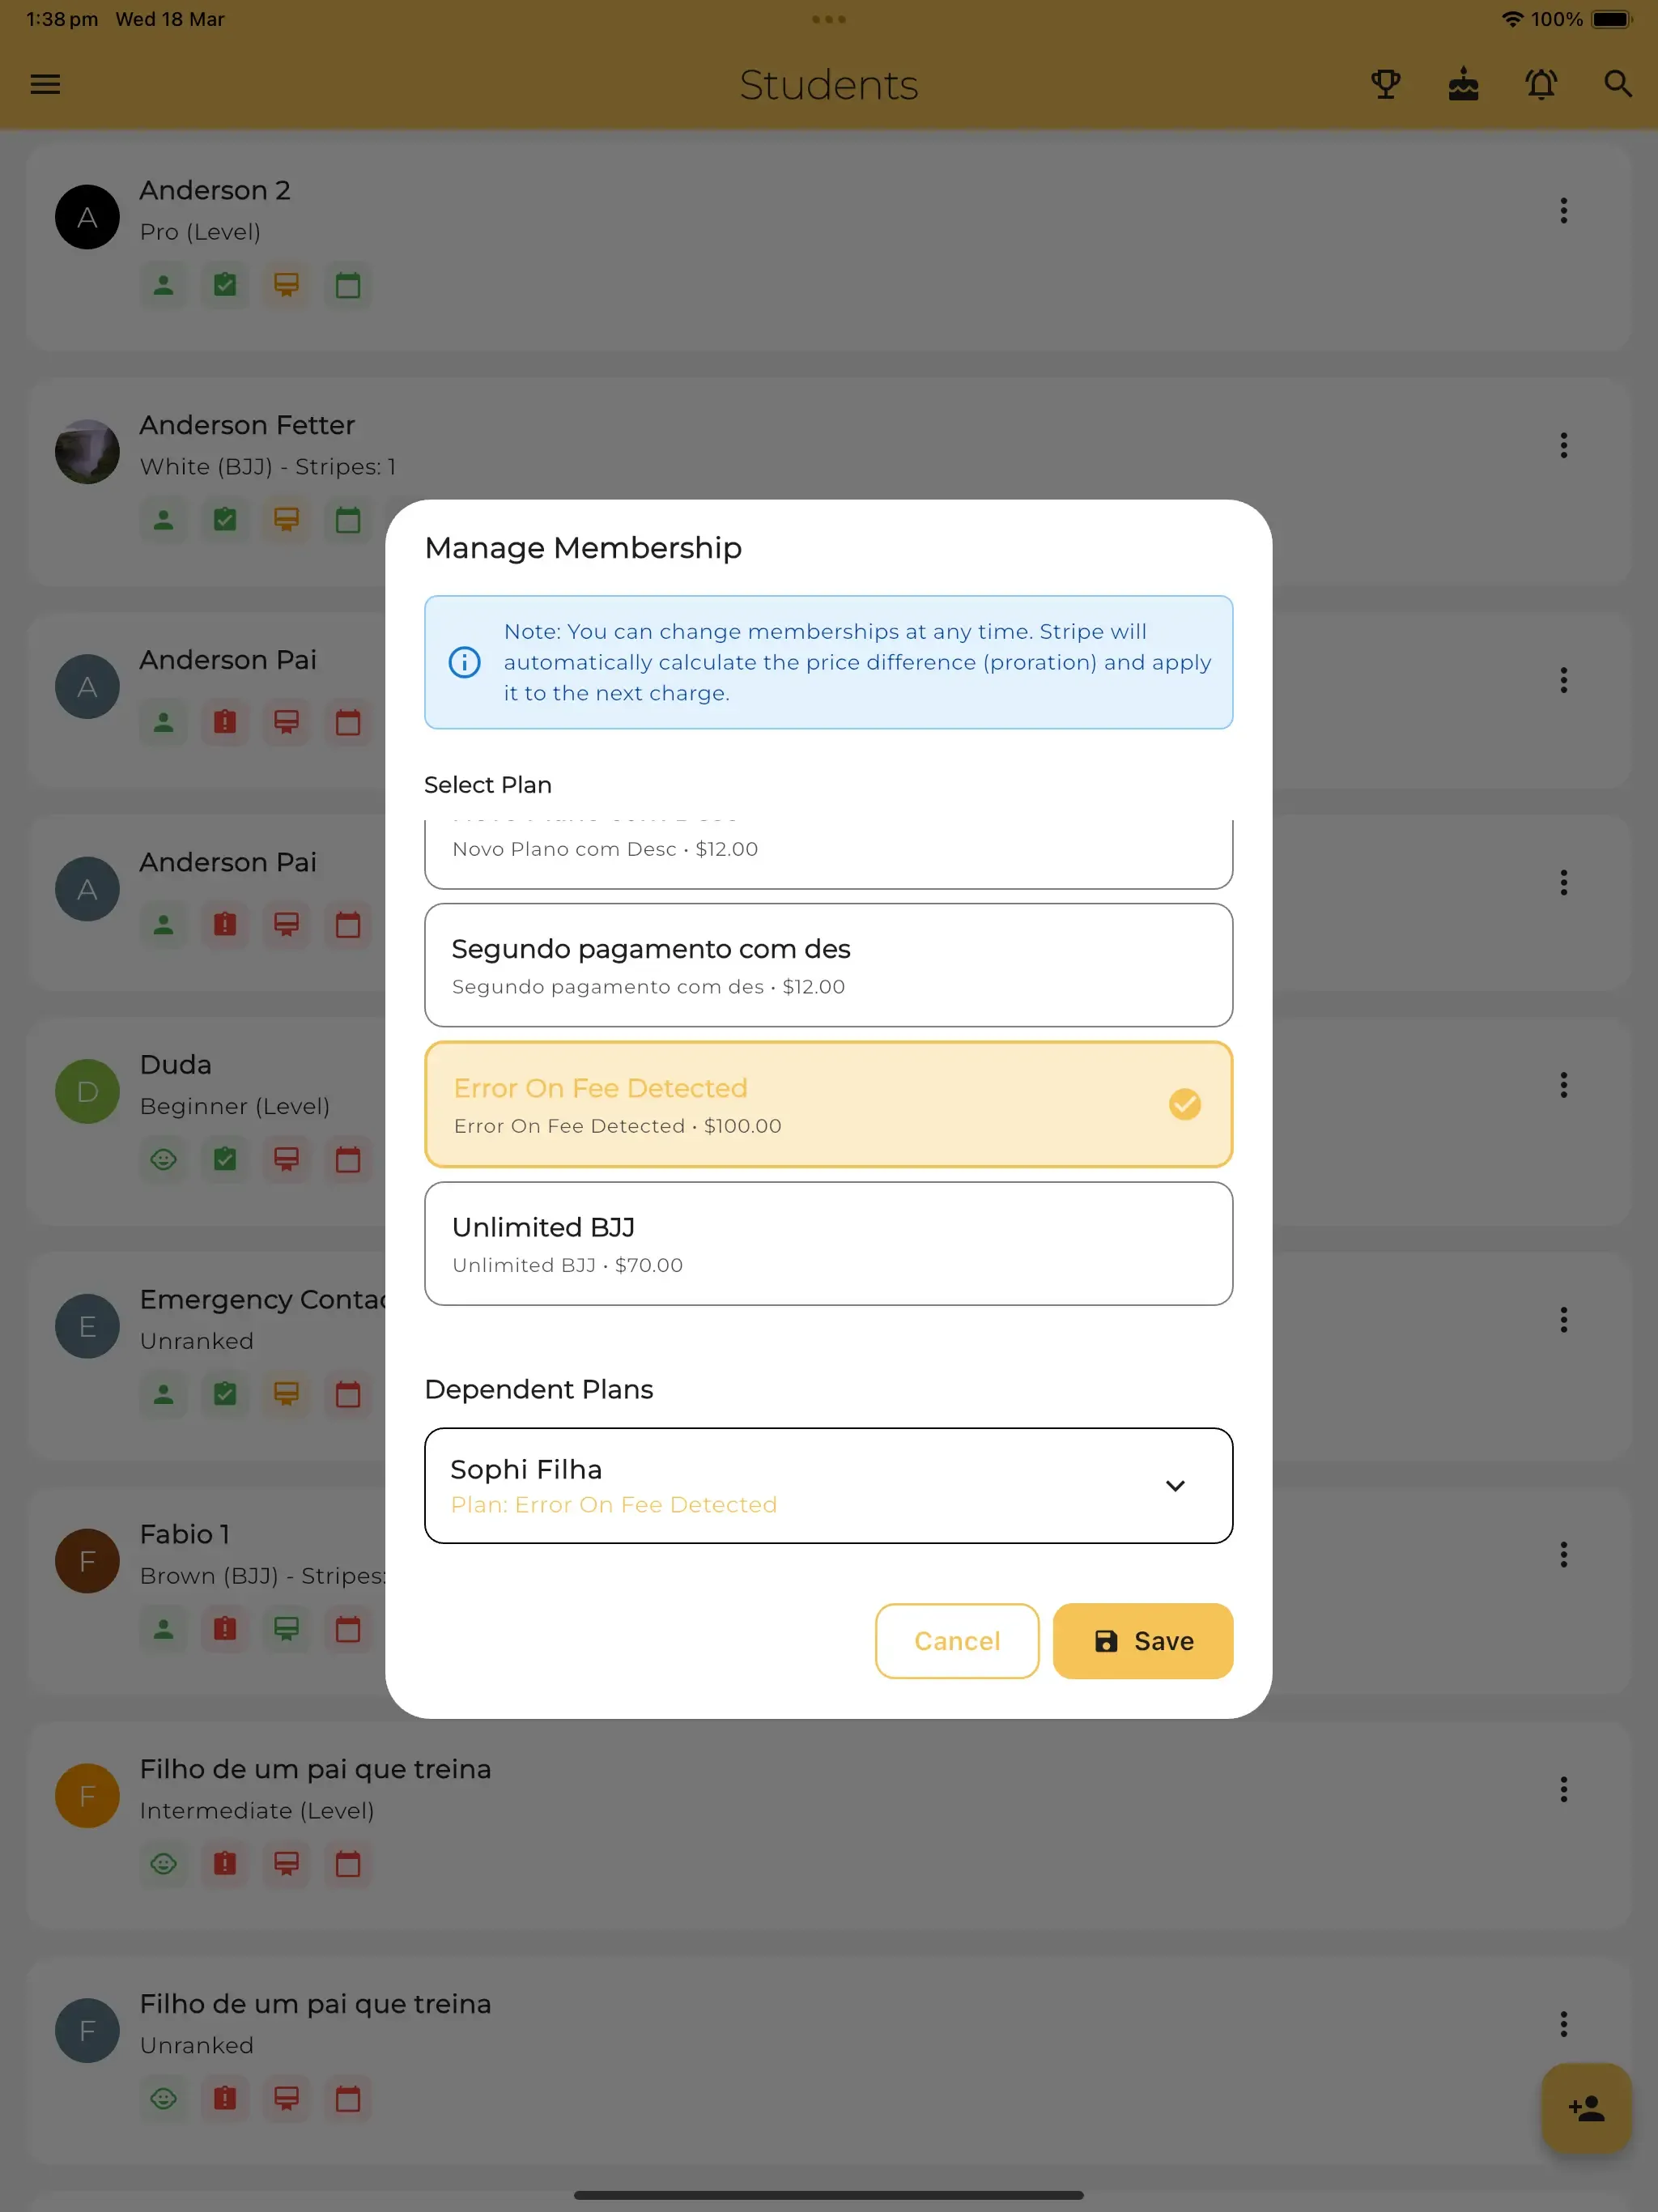Viewport: 1658px width, 2212px height.
Task: Expand the Sophi Filha dependent plan dropdown
Action: (1176, 1486)
